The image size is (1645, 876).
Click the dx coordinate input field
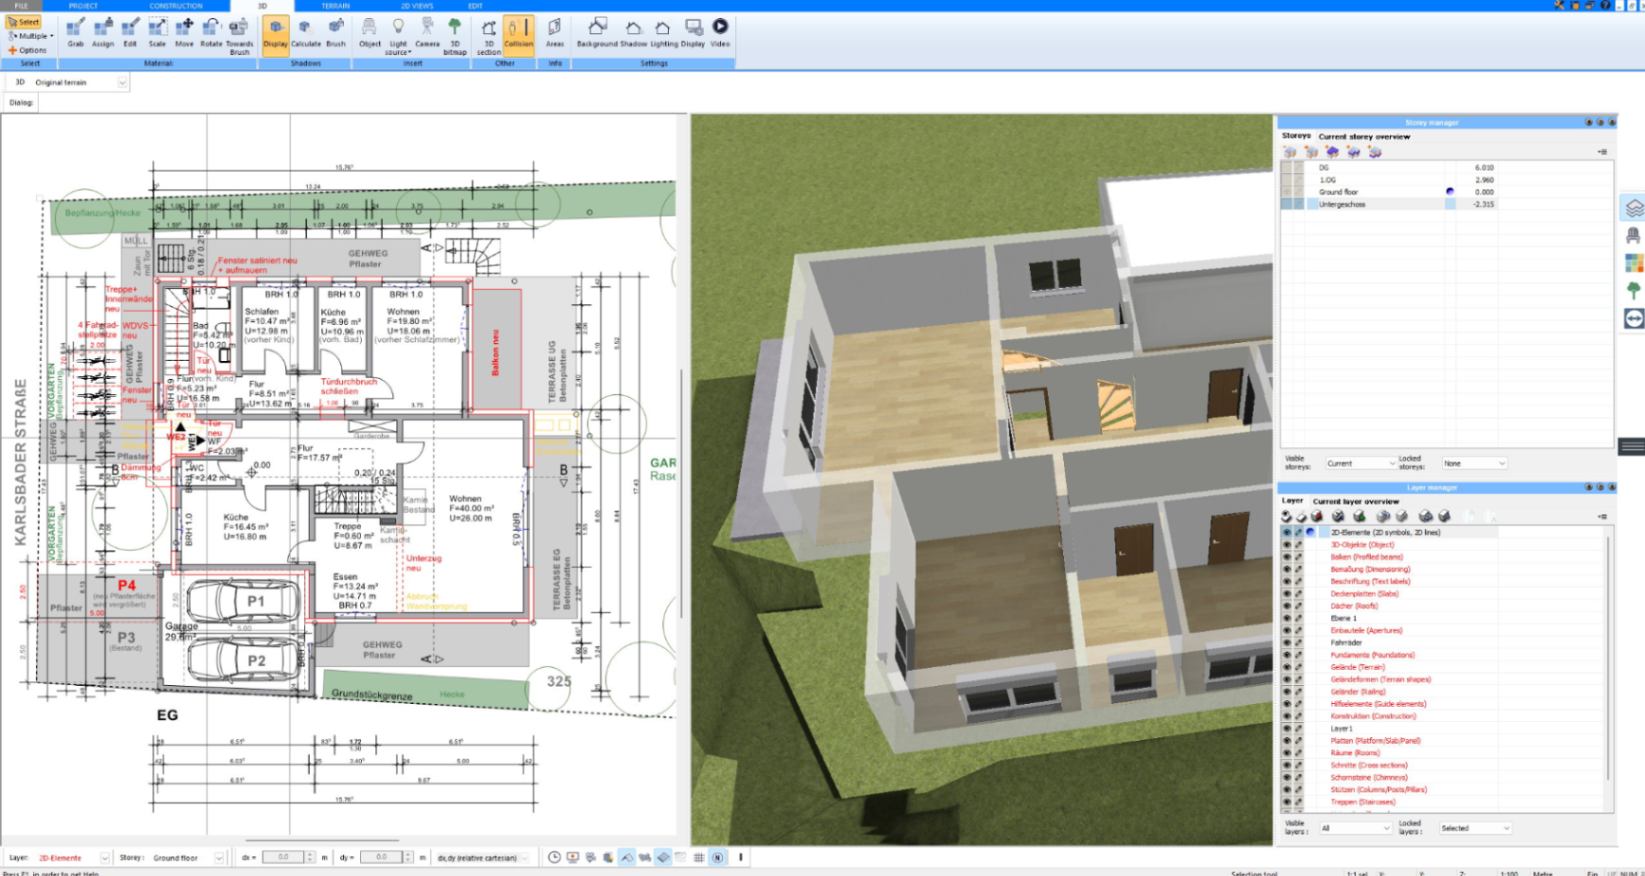click(x=283, y=858)
